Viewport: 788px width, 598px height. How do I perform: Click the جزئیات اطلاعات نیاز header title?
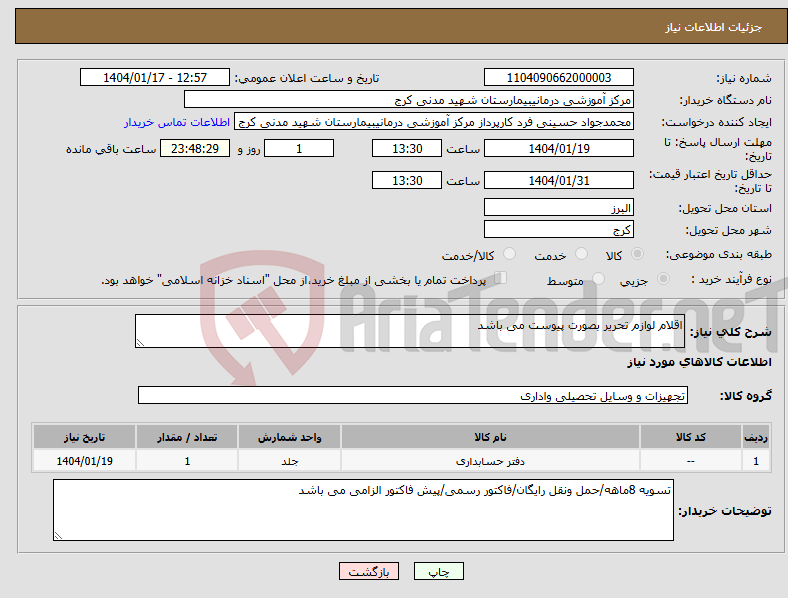tap(714, 27)
